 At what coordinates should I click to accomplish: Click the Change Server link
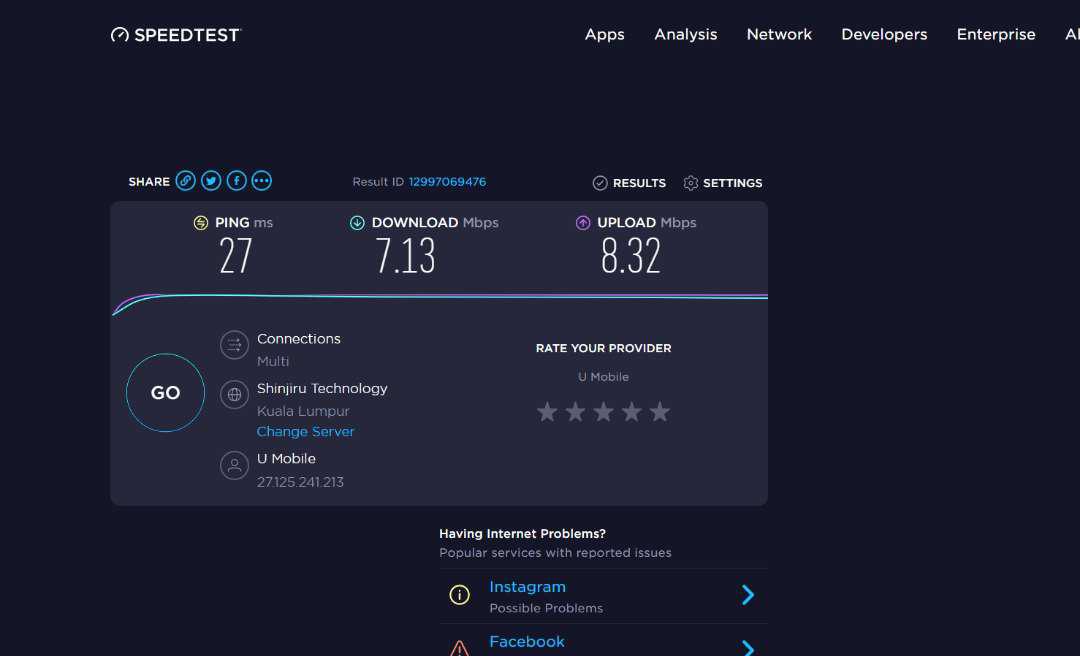305,431
